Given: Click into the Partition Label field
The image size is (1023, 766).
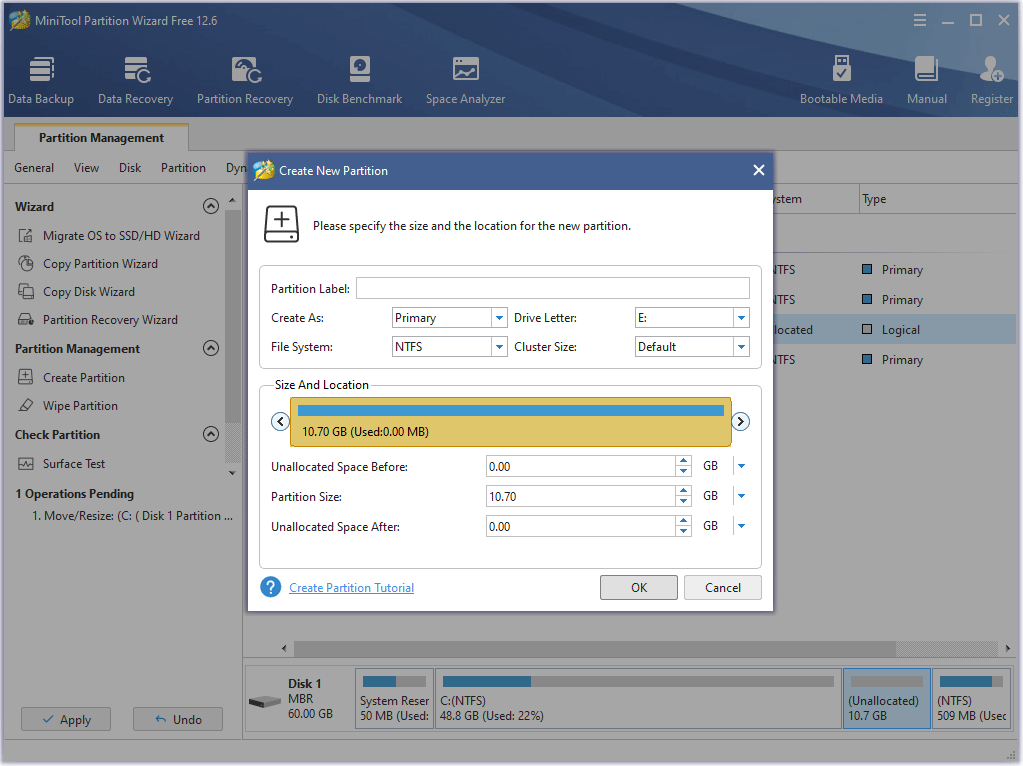Looking at the screenshot, I should (553, 288).
